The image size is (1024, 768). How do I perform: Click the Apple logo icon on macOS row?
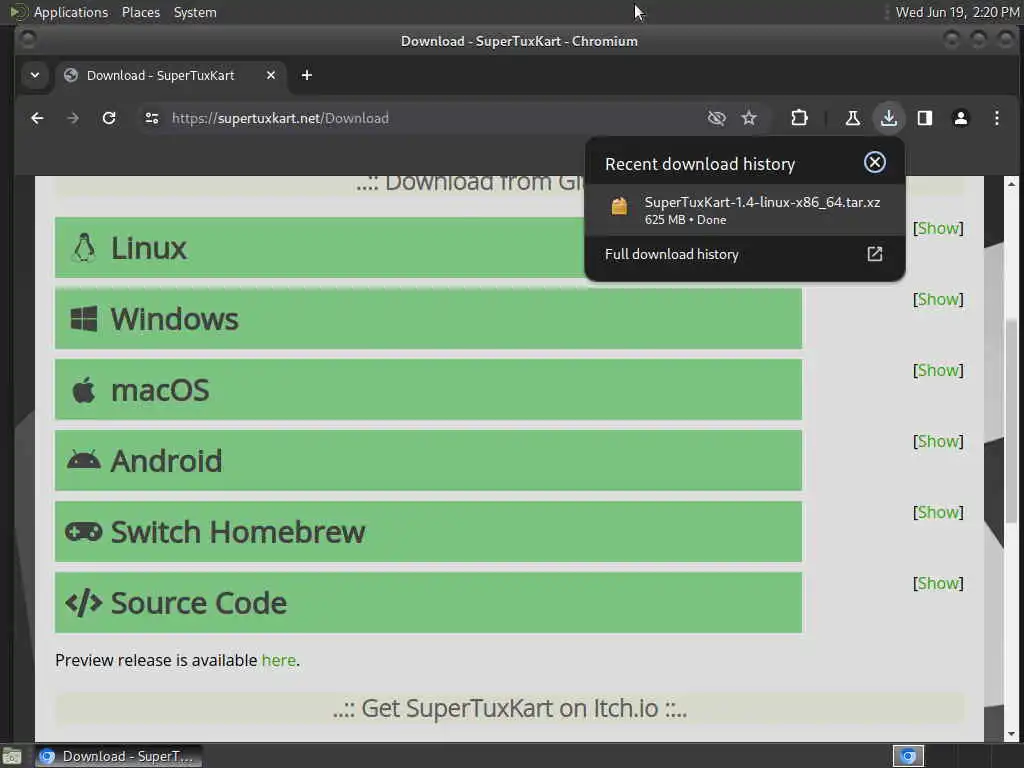[84, 391]
